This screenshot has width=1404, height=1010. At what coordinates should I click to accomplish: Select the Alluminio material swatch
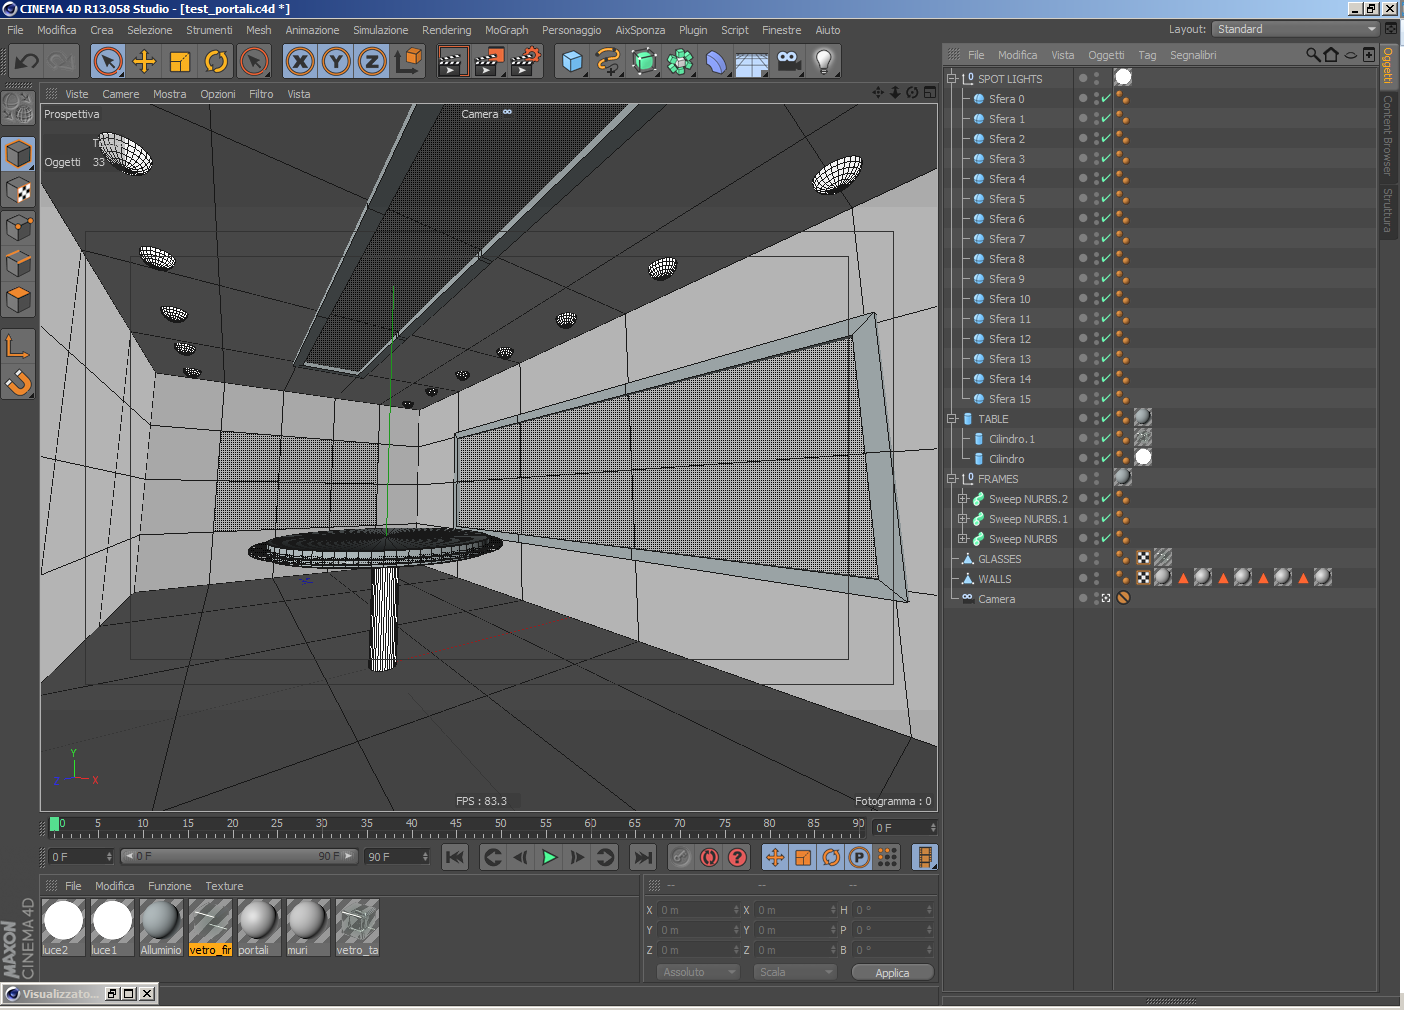coord(160,921)
